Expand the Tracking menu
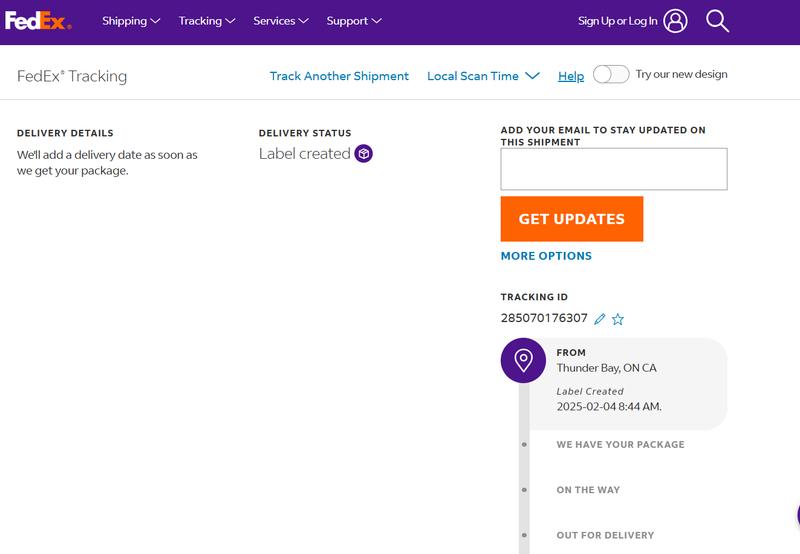800x554 pixels. click(207, 21)
